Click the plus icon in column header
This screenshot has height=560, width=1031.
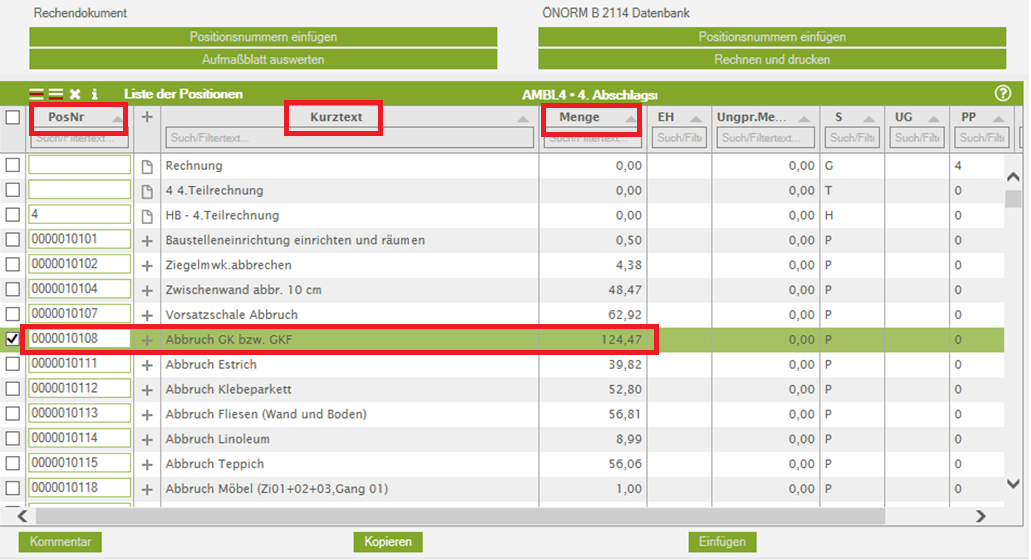tap(147, 117)
